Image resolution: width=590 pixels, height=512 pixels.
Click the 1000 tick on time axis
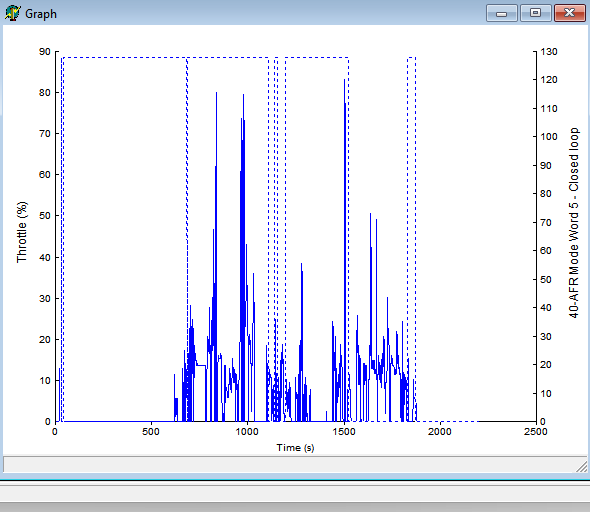(247, 431)
